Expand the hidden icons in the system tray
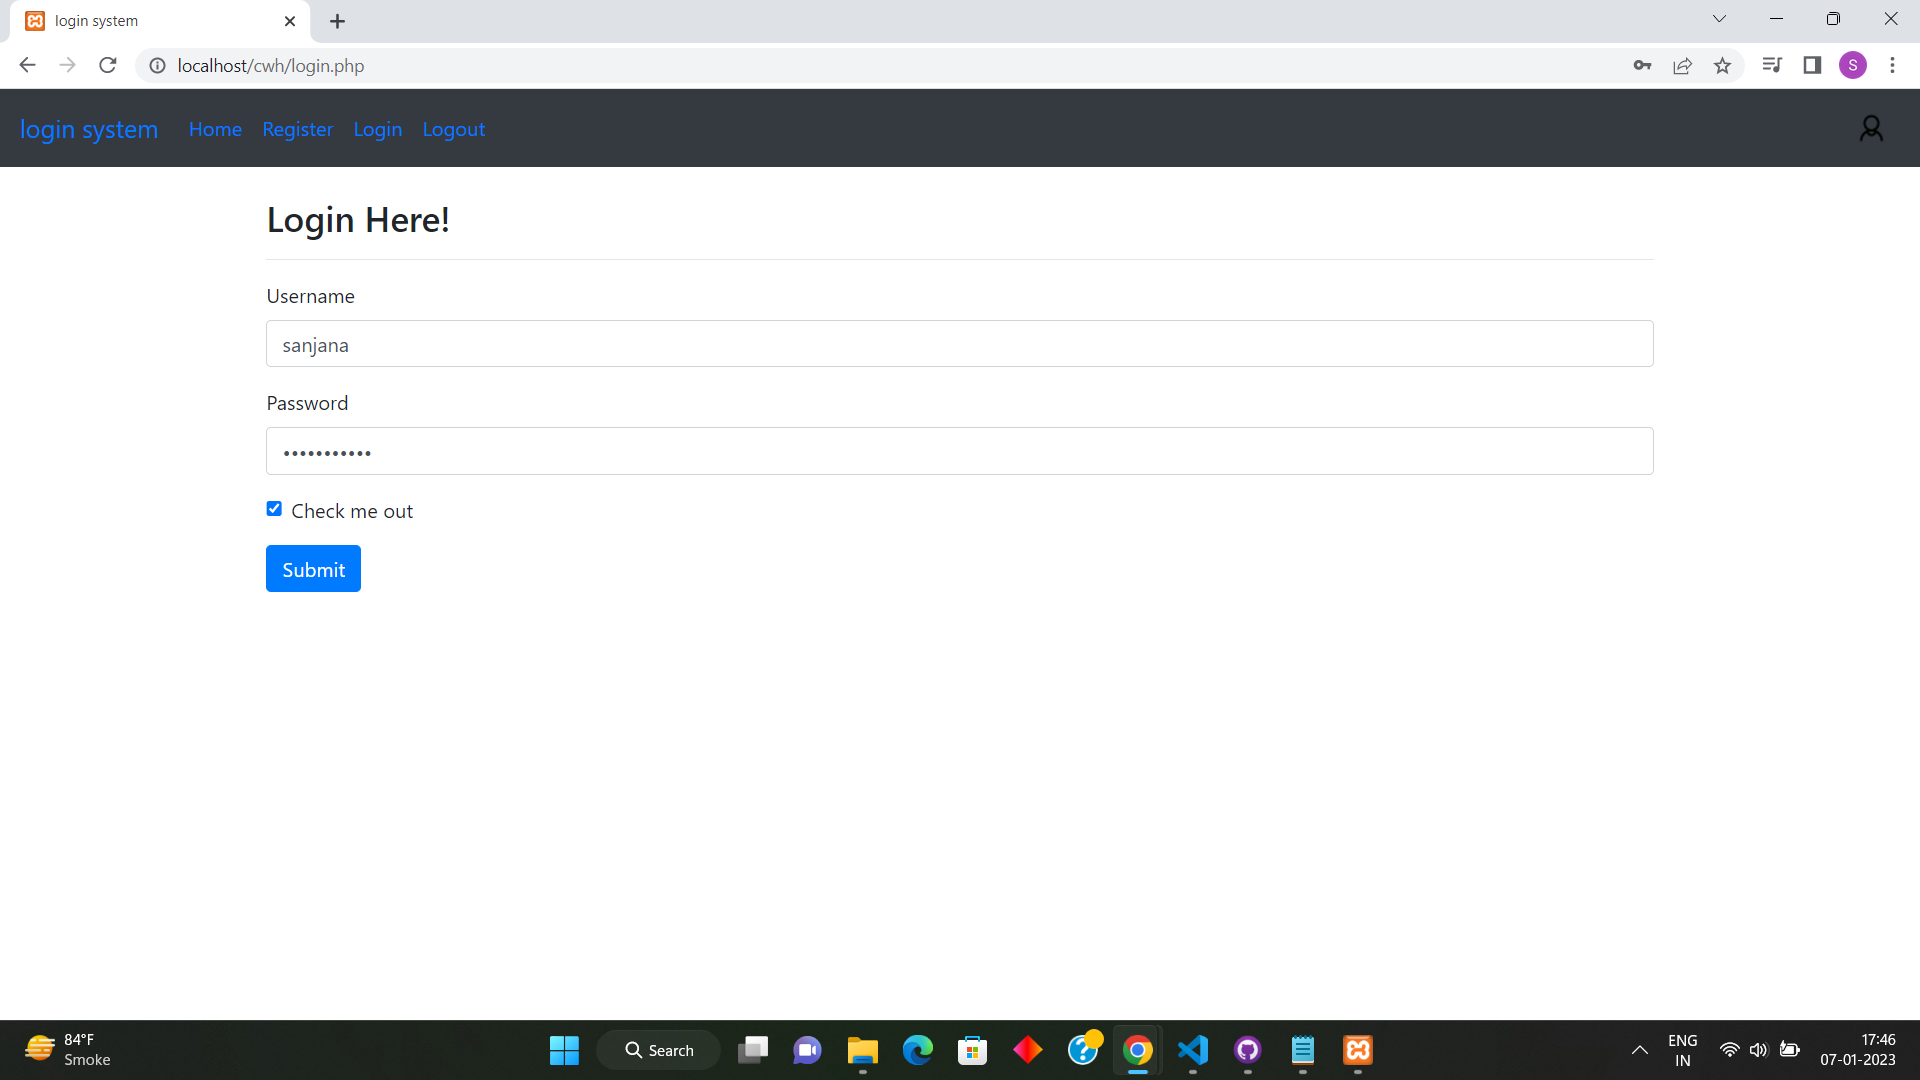 [x=1640, y=1051]
